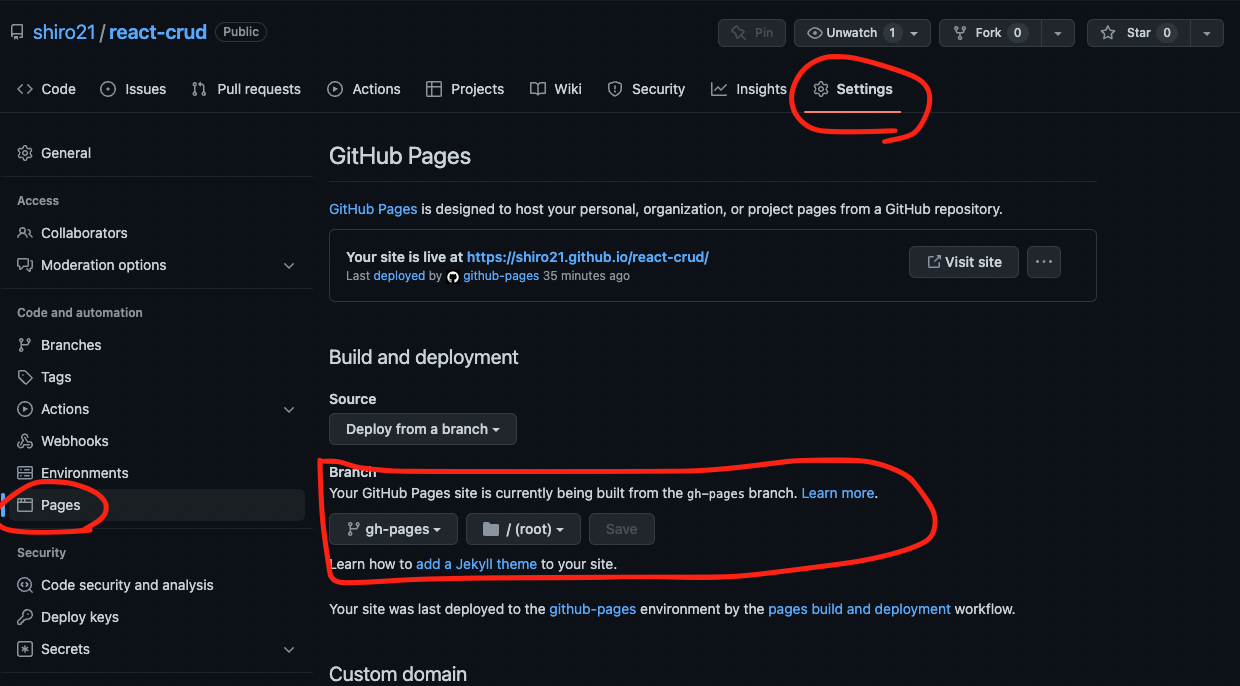Click the shiro21 owner link
Image resolution: width=1240 pixels, height=686 pixels.
click(x=64, y=32)
